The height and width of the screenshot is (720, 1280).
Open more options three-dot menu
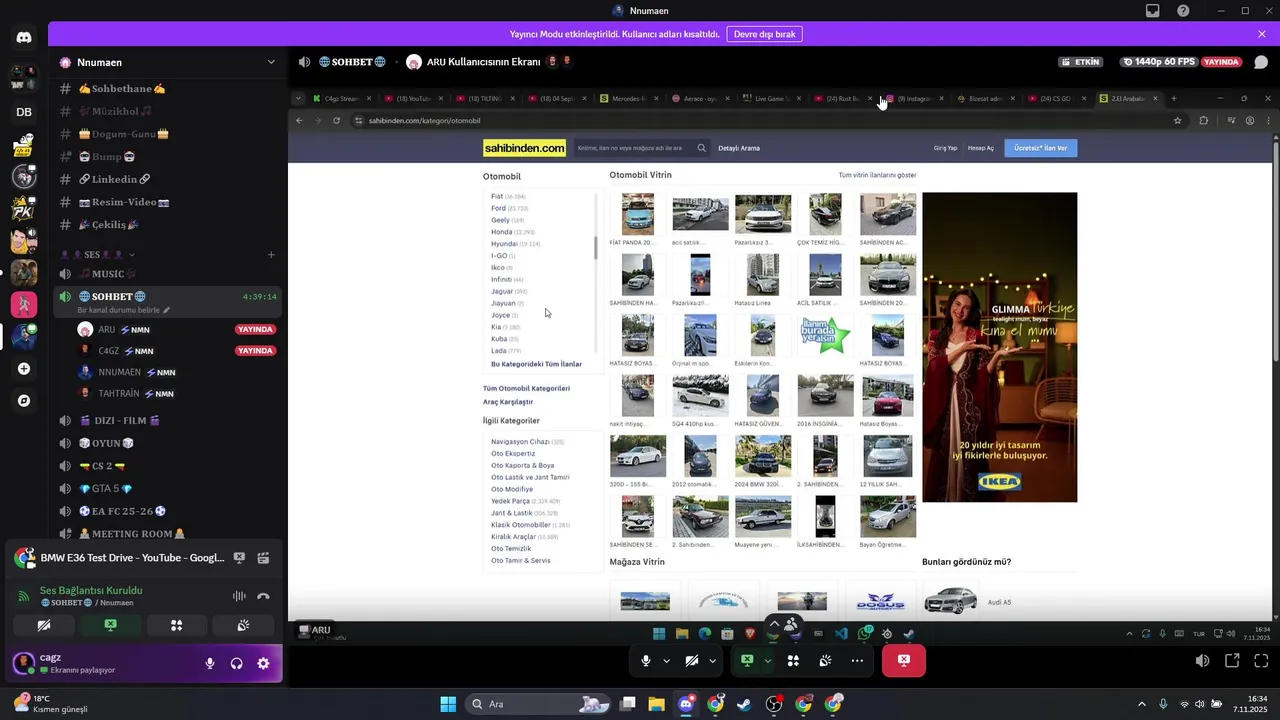pos(857,661)
